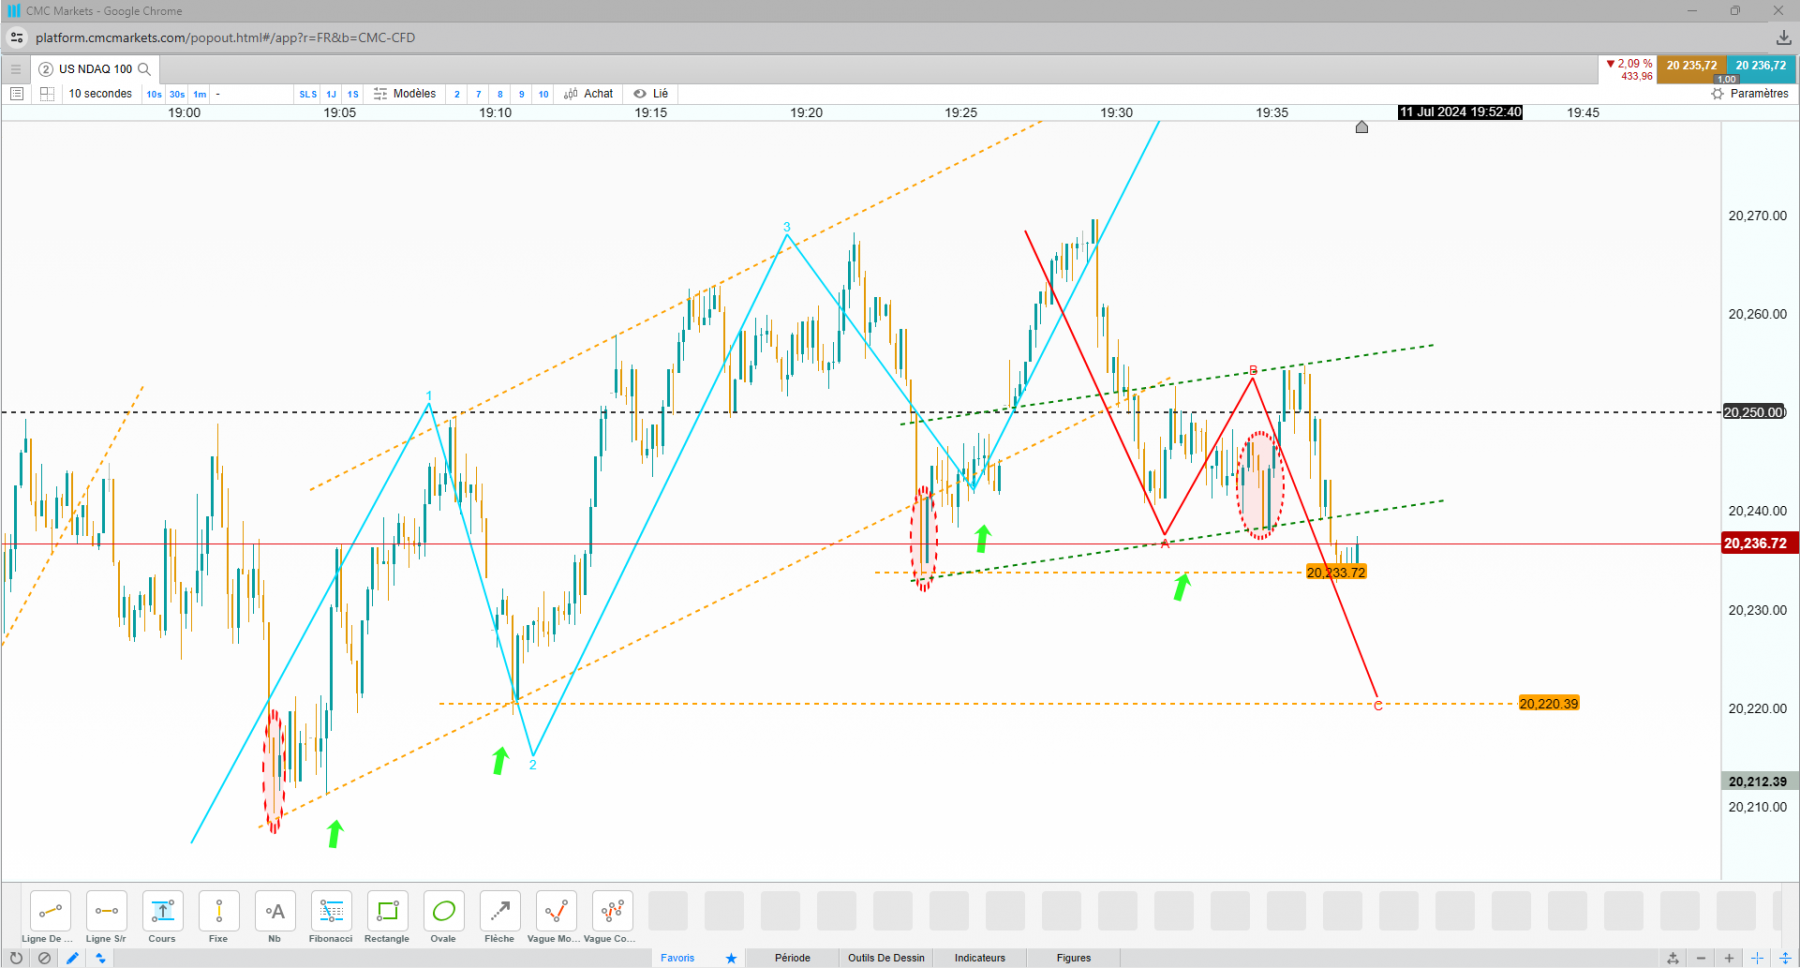Screen dimensions: 1800x968
Task: Click the 20,236.72 current price label
Action: (1760, 544)
